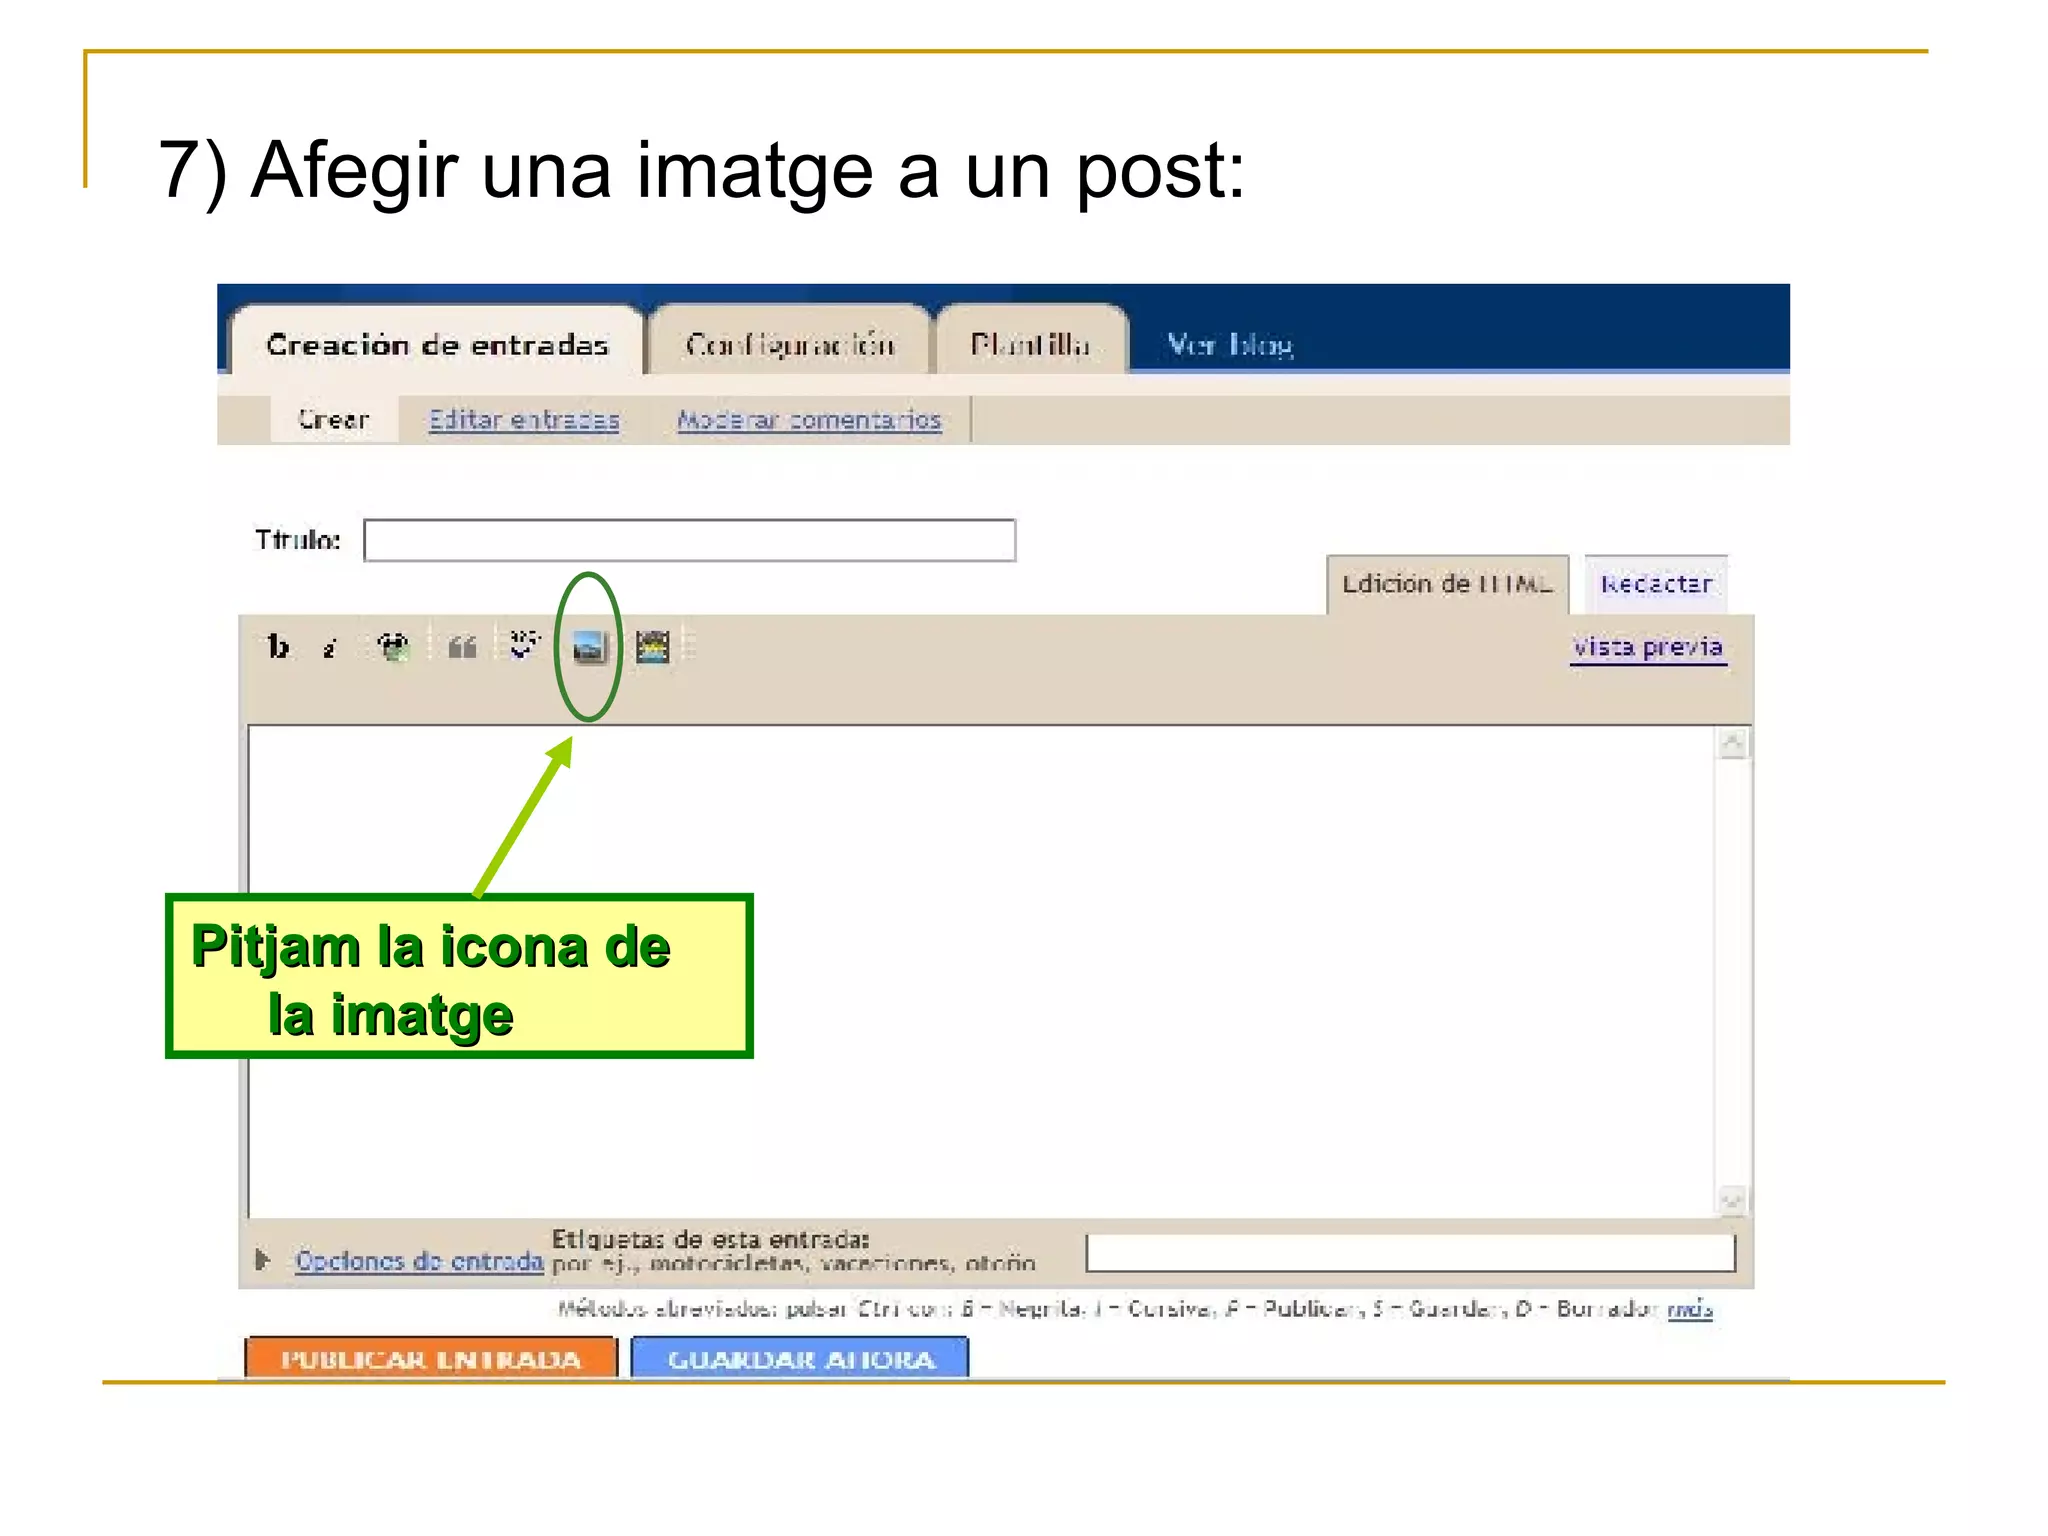Click the Publicar entrada button
Screen dimensions: 2048x1536
(431, 1358)
